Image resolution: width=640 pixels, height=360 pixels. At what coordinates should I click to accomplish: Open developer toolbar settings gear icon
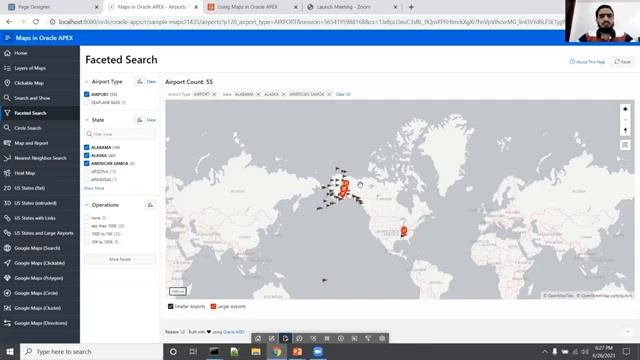click(x=382, y=338)
